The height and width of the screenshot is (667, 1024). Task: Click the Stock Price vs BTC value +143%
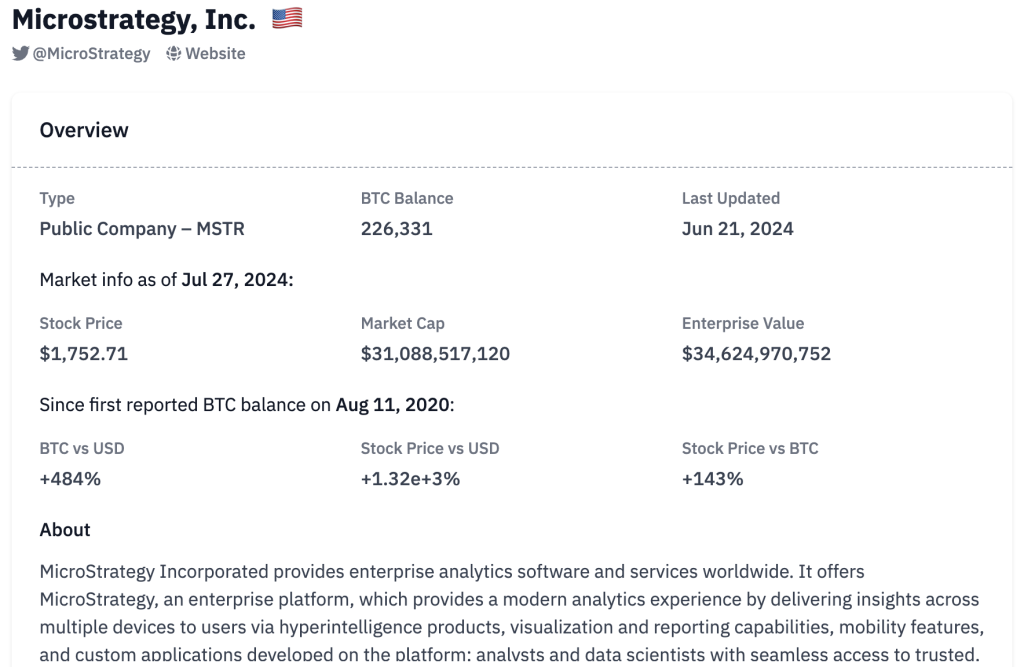click(712, 478)
